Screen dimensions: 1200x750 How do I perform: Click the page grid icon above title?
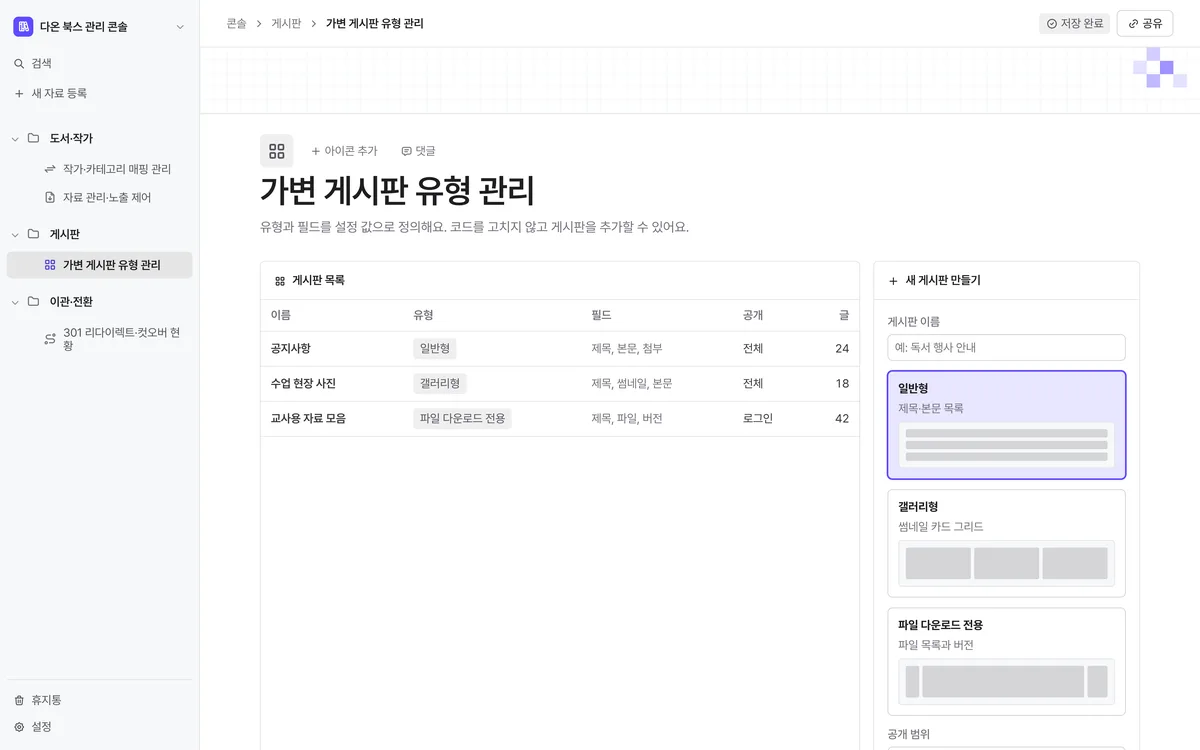click(277, 151)
